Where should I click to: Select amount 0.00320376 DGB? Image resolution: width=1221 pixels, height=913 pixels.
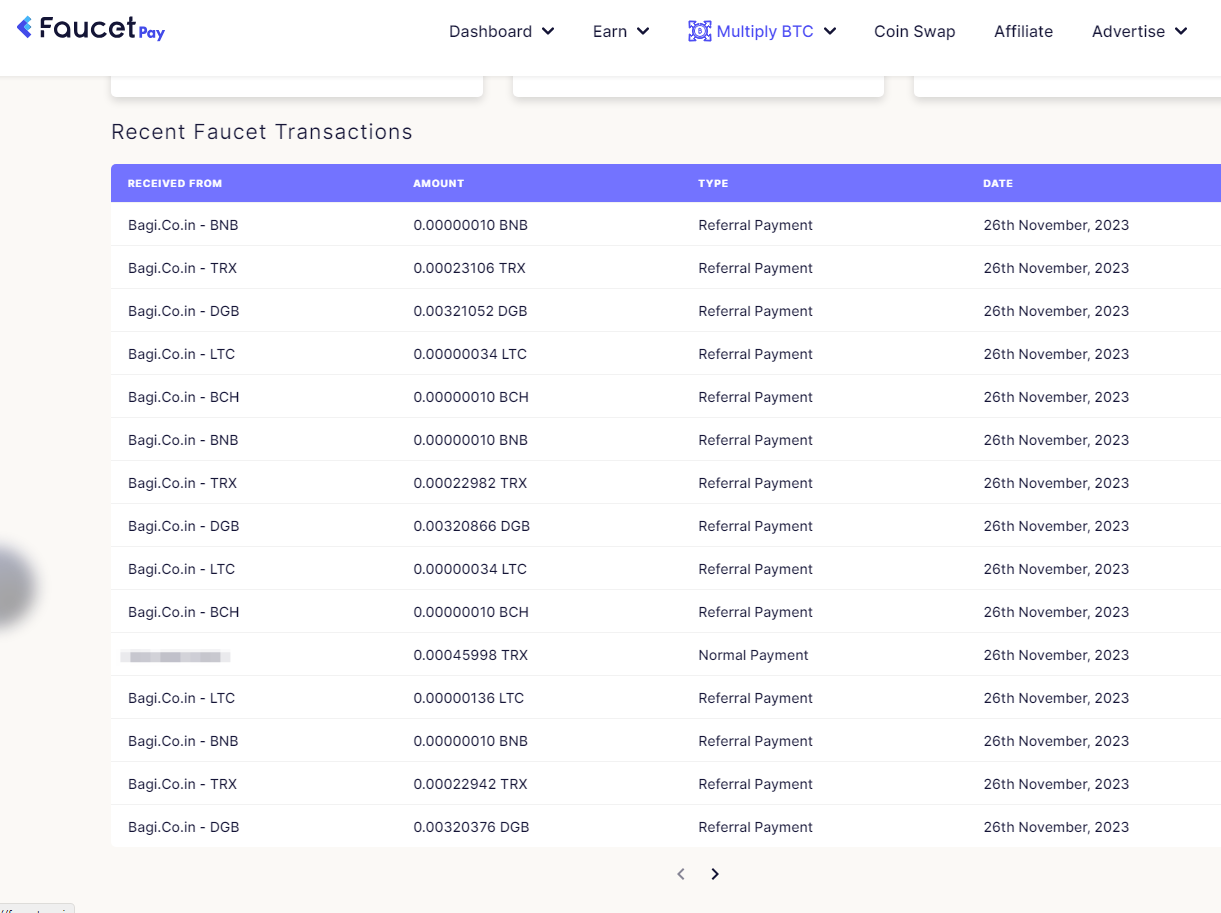[471, 827]
